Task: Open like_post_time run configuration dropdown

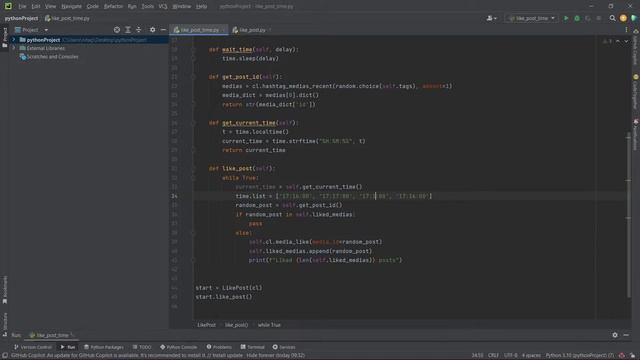Action: point(532,18)
